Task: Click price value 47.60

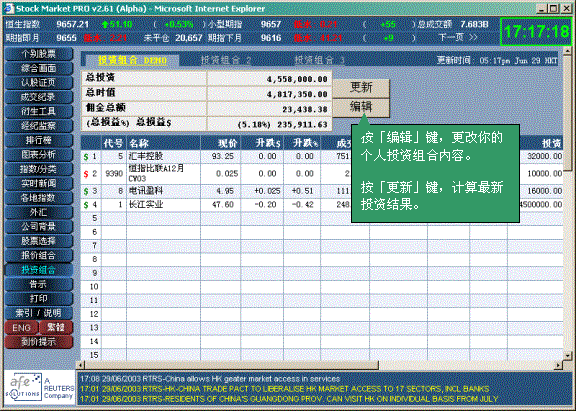Action: coord(223,205)
